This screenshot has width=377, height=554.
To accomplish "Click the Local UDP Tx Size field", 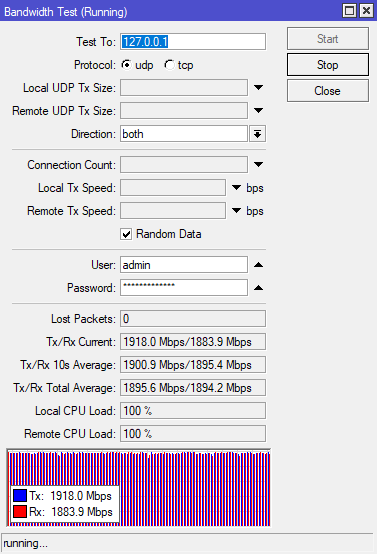I will pos(184,88).
